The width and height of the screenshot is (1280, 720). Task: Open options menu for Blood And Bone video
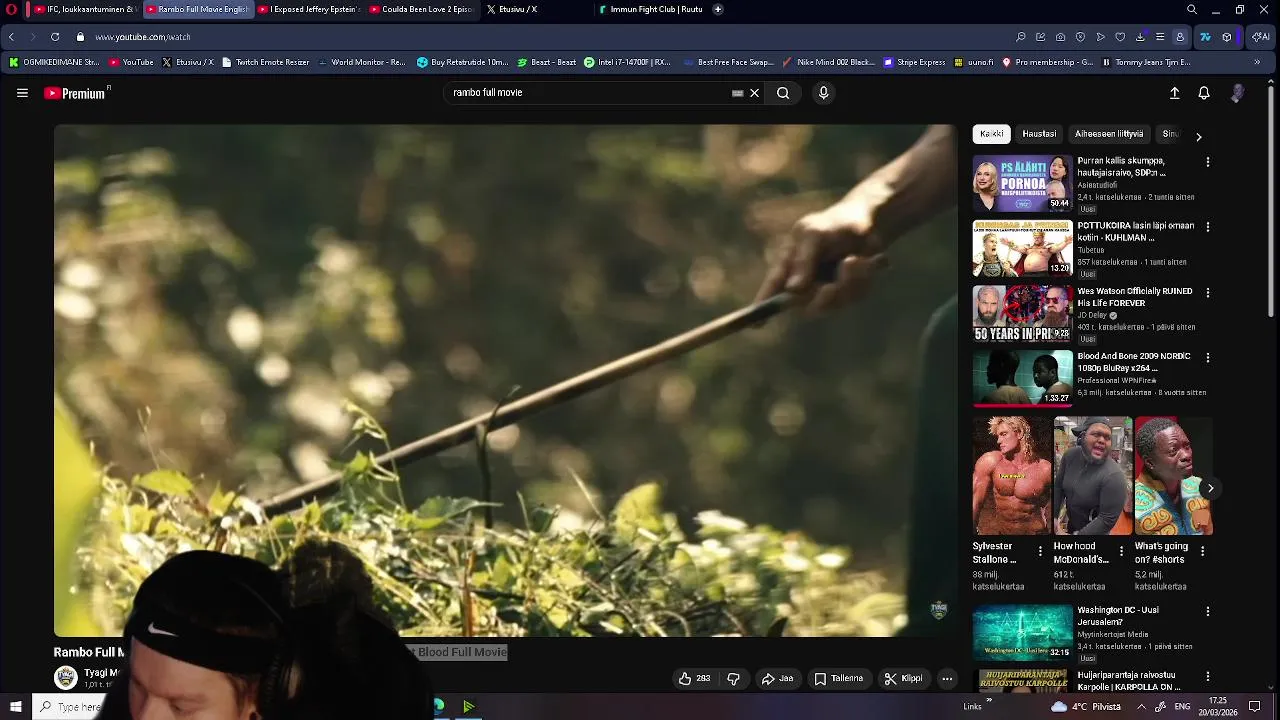1207,358
